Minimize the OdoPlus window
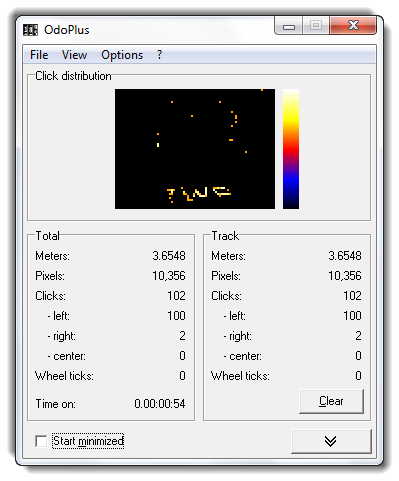Screen dimensions: 399x481 pyautogui.click(x=289, y=26)
